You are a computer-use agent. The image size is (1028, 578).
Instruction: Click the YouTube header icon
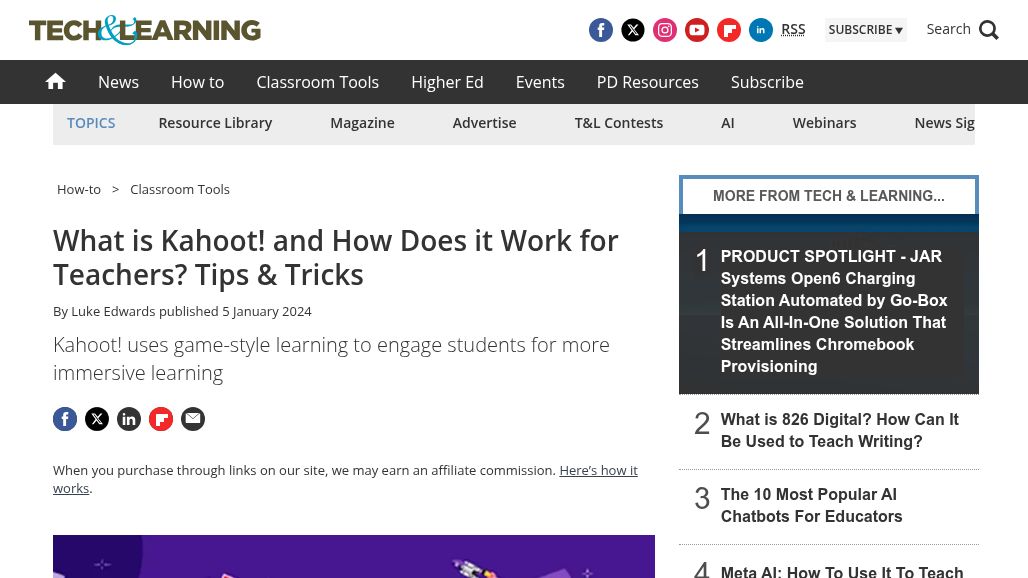point(697,30)
